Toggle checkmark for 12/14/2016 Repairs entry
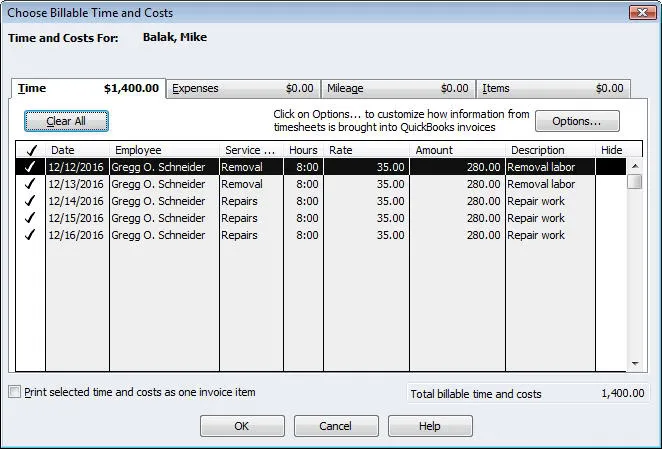 [30, 201]
